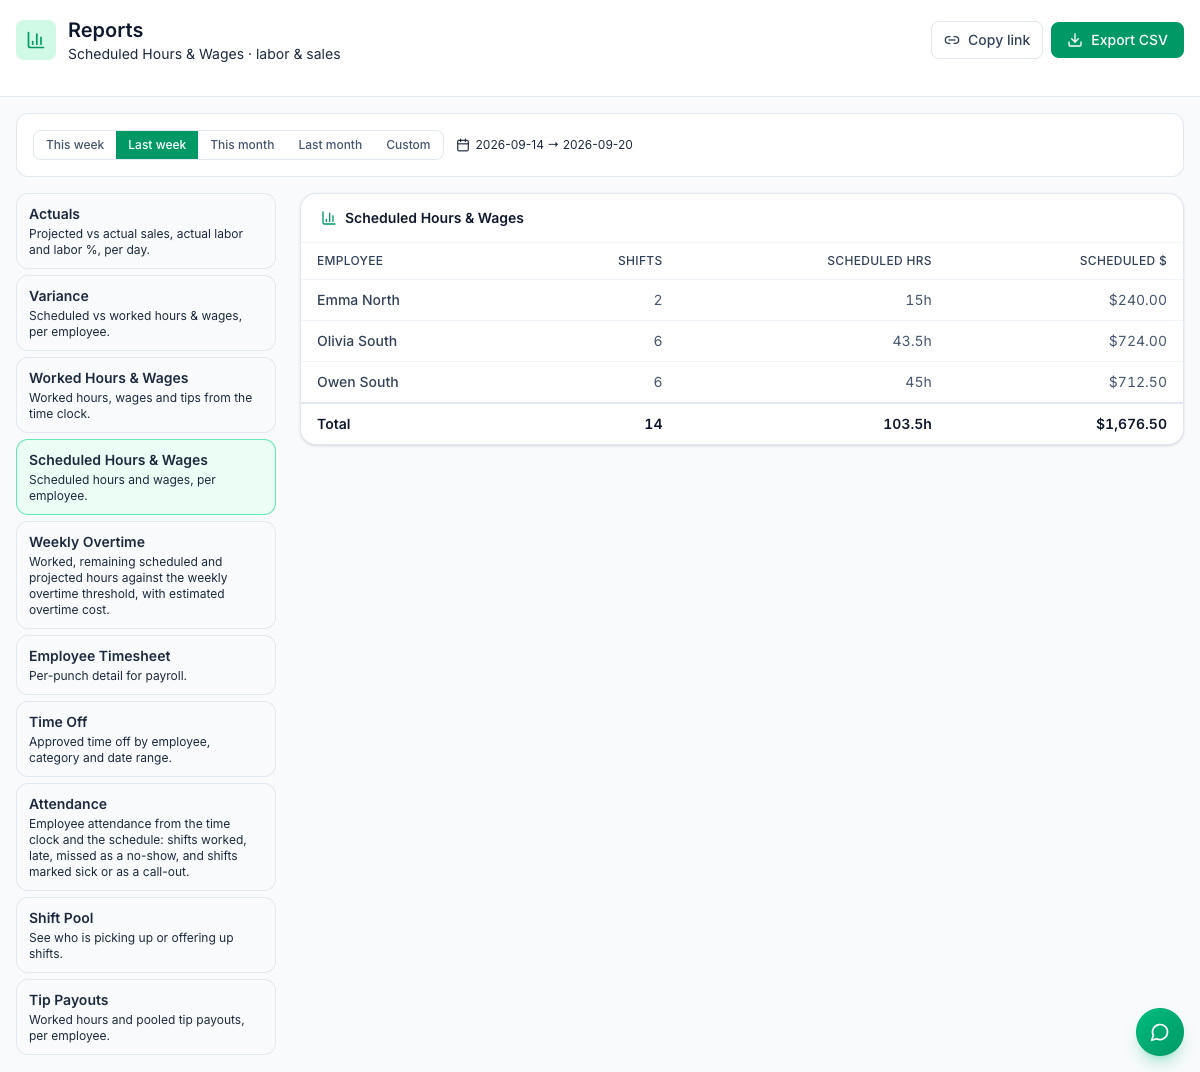This screenshot has height=1072, width=1200.
Task: Click employee name Owen South
Action: tap(358, 382)
